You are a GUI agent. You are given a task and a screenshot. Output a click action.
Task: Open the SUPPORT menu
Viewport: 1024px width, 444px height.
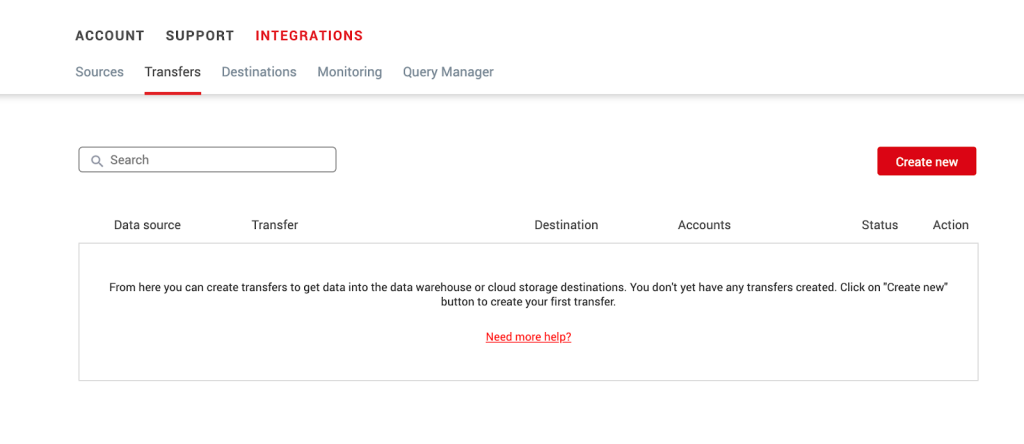[x=200, y=36]
